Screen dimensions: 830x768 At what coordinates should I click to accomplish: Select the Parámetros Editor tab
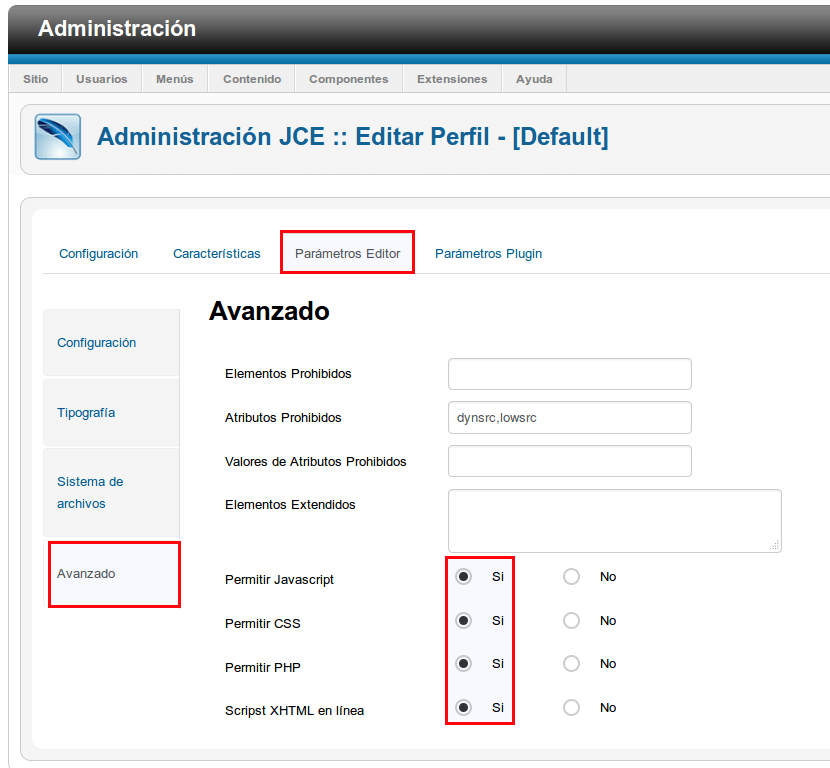[x=347, y=254]
